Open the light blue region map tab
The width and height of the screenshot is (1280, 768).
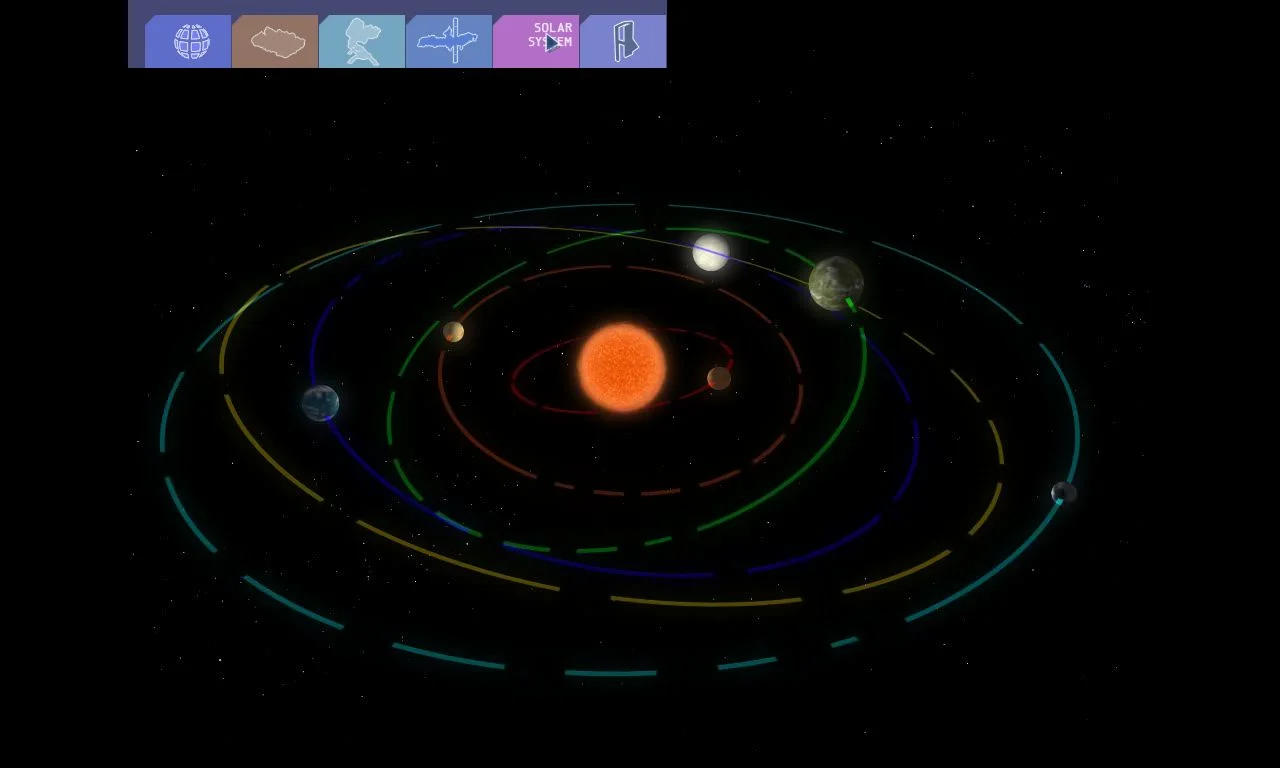point(362,42)
